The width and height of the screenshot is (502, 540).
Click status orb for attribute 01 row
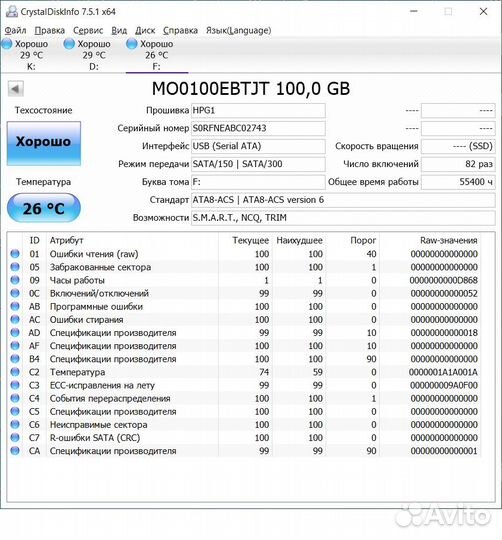click(x=15, y=254)
